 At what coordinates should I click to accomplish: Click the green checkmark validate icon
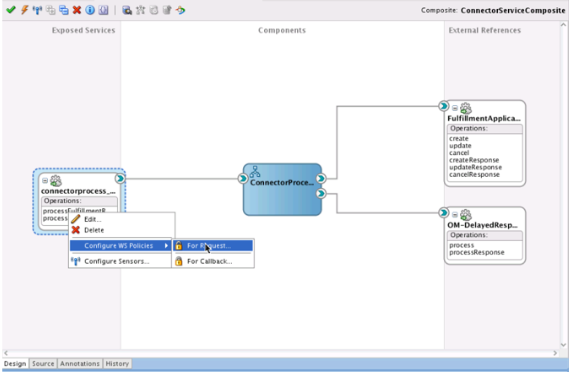11,10
